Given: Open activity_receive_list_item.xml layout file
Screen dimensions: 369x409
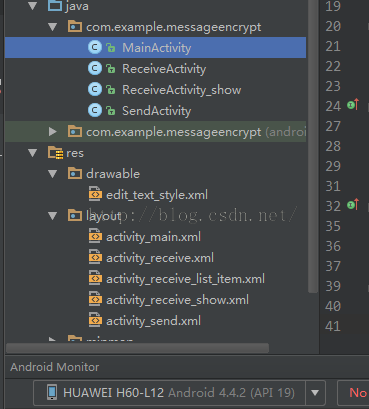Looking at the screenshot, I should coord(185,279).
